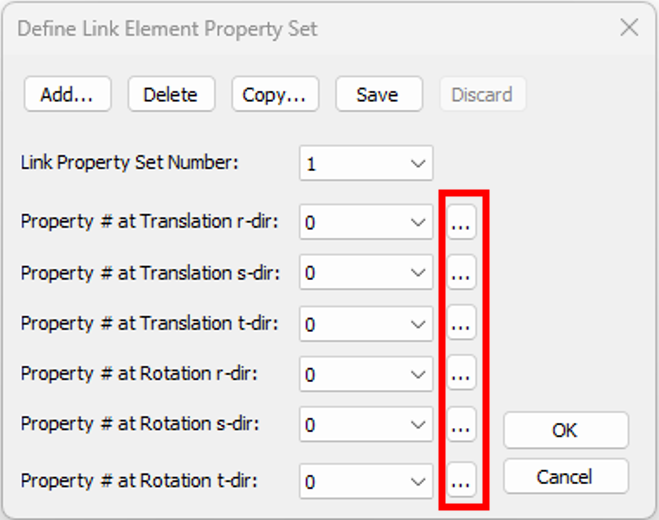Screen dimensions: 659x520
Task: Open ellipsis button for Translation t-dir property
Action: [x=461, y=322]
